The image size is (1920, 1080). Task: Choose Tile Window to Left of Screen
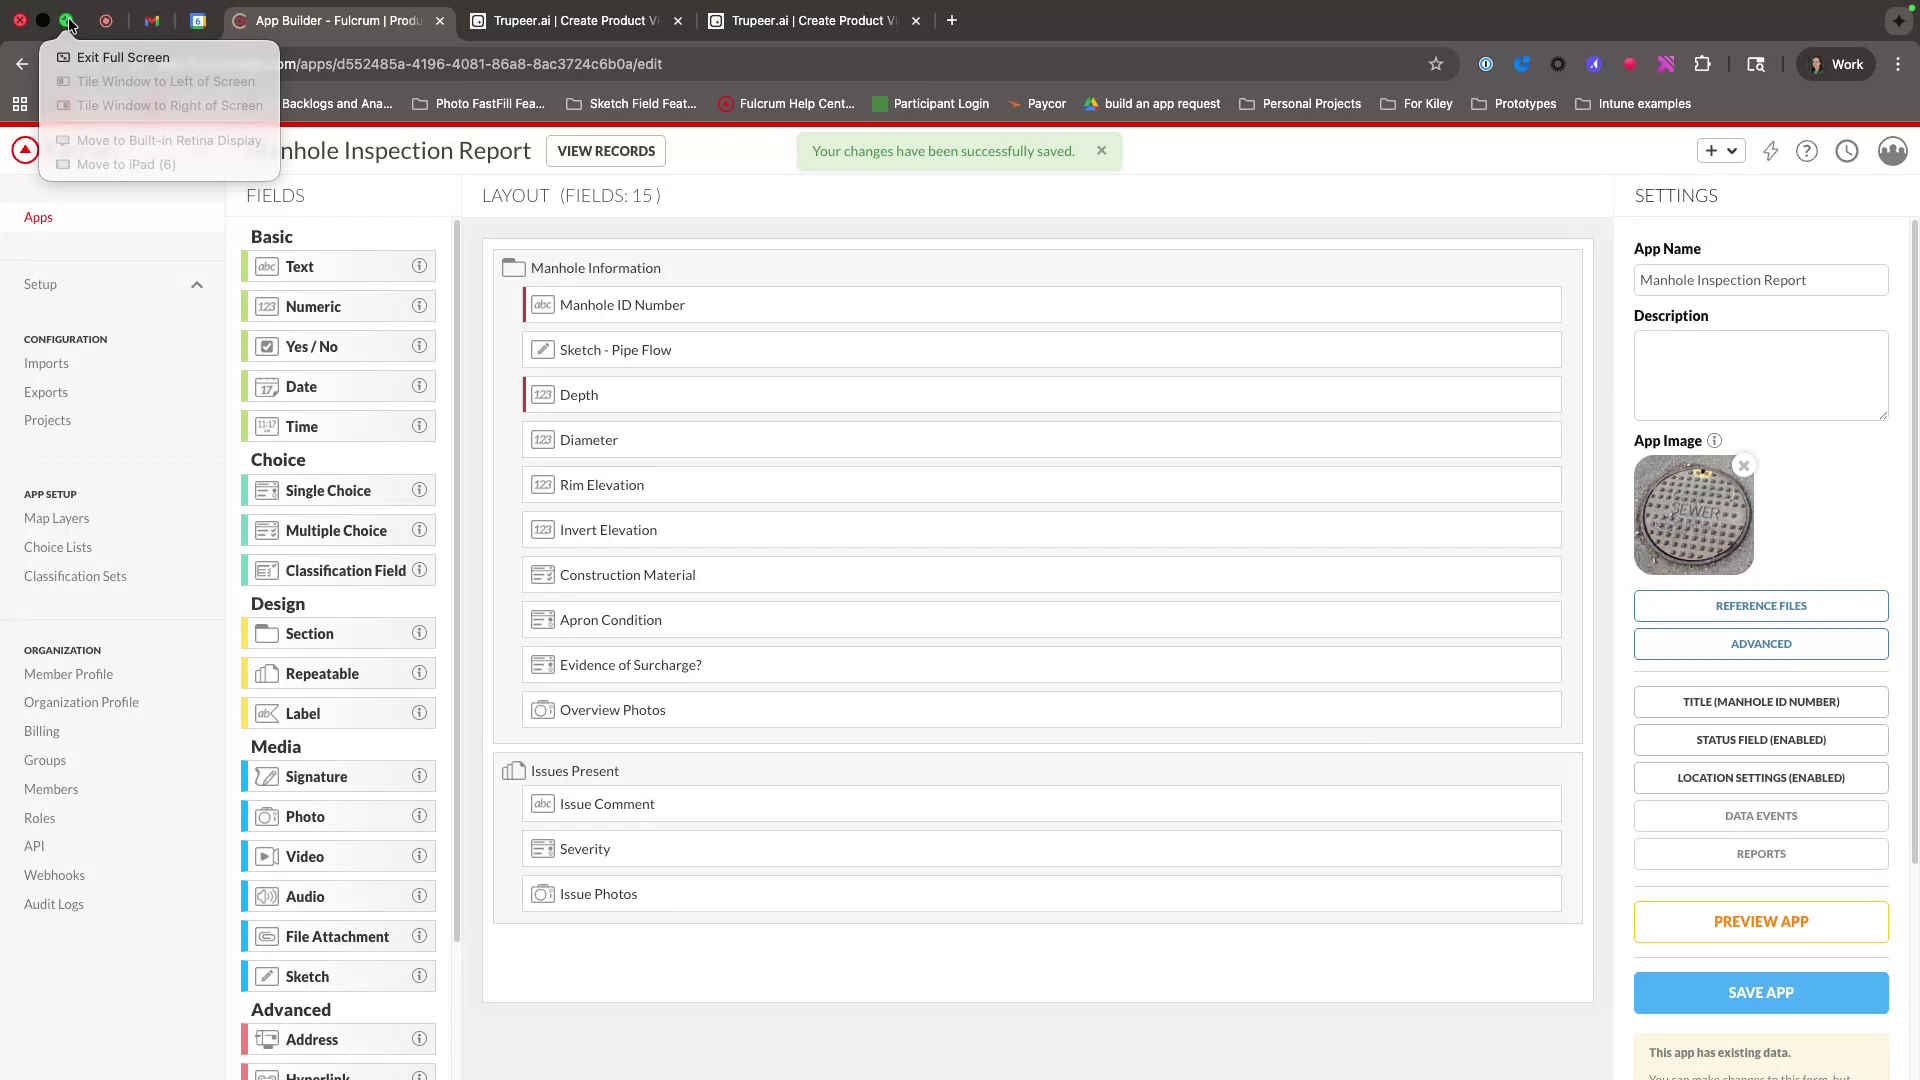[x=165, y=81]
